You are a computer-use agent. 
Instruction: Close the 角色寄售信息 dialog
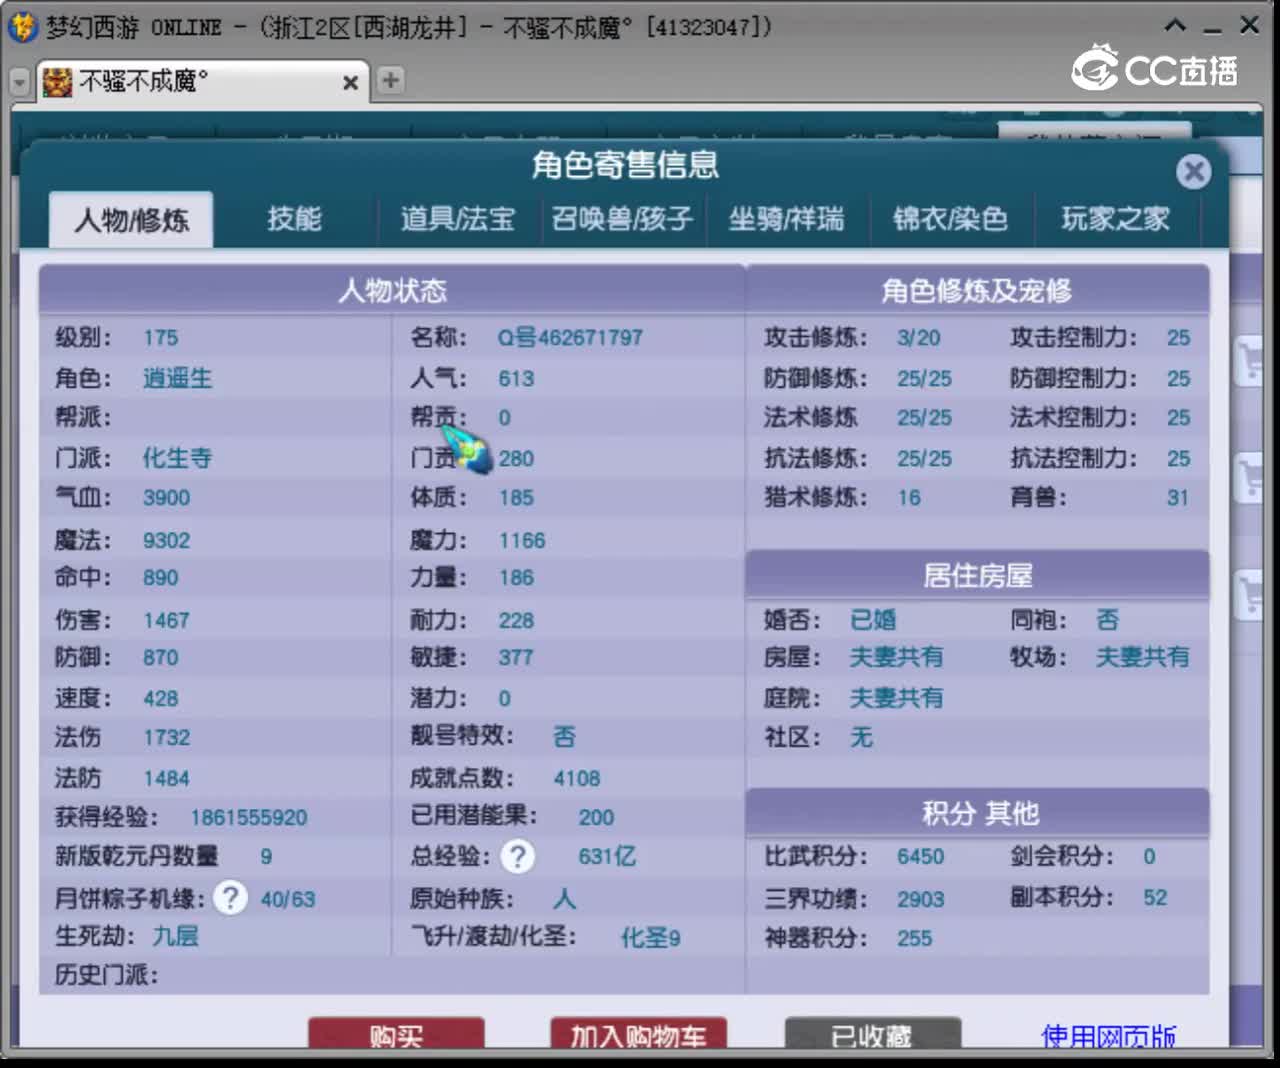pos(1193,171)
